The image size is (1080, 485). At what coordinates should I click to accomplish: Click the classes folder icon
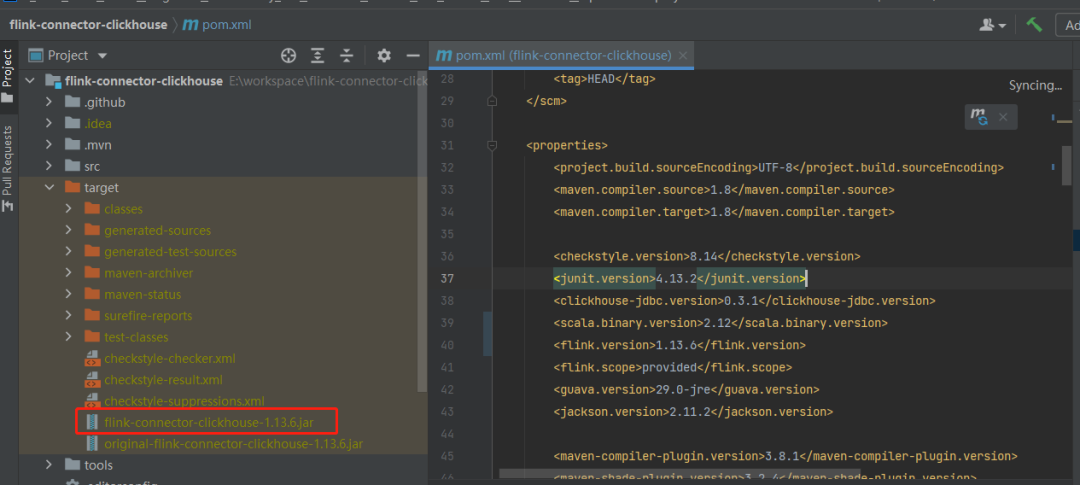[x=92, y=209]
